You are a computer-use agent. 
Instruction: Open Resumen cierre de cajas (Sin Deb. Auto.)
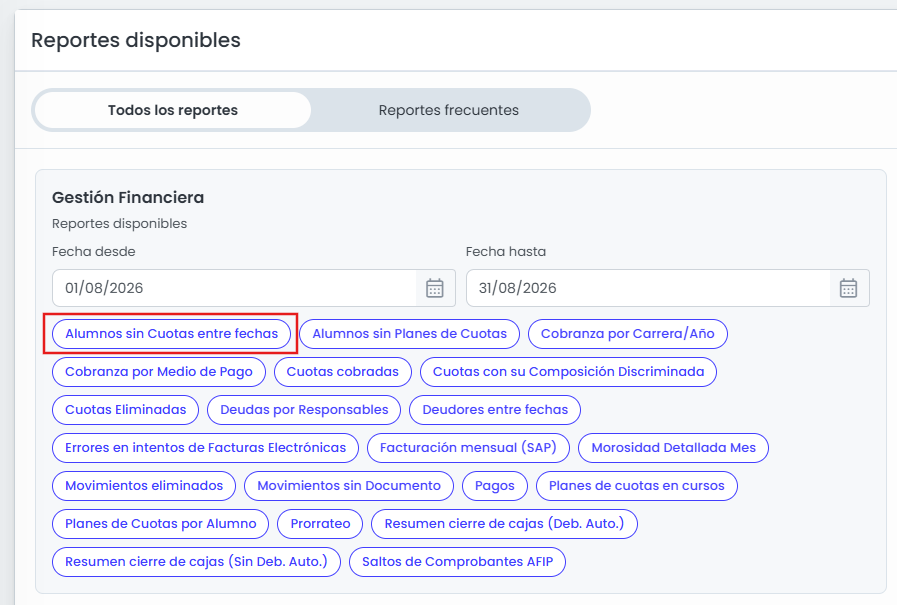[196, 562]
